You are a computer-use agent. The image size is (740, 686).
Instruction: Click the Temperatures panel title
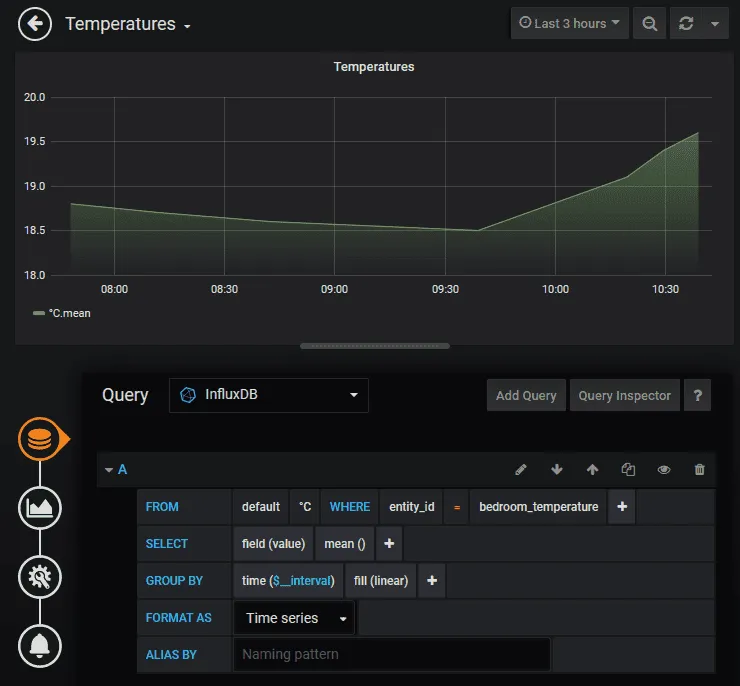coord(374,67)
